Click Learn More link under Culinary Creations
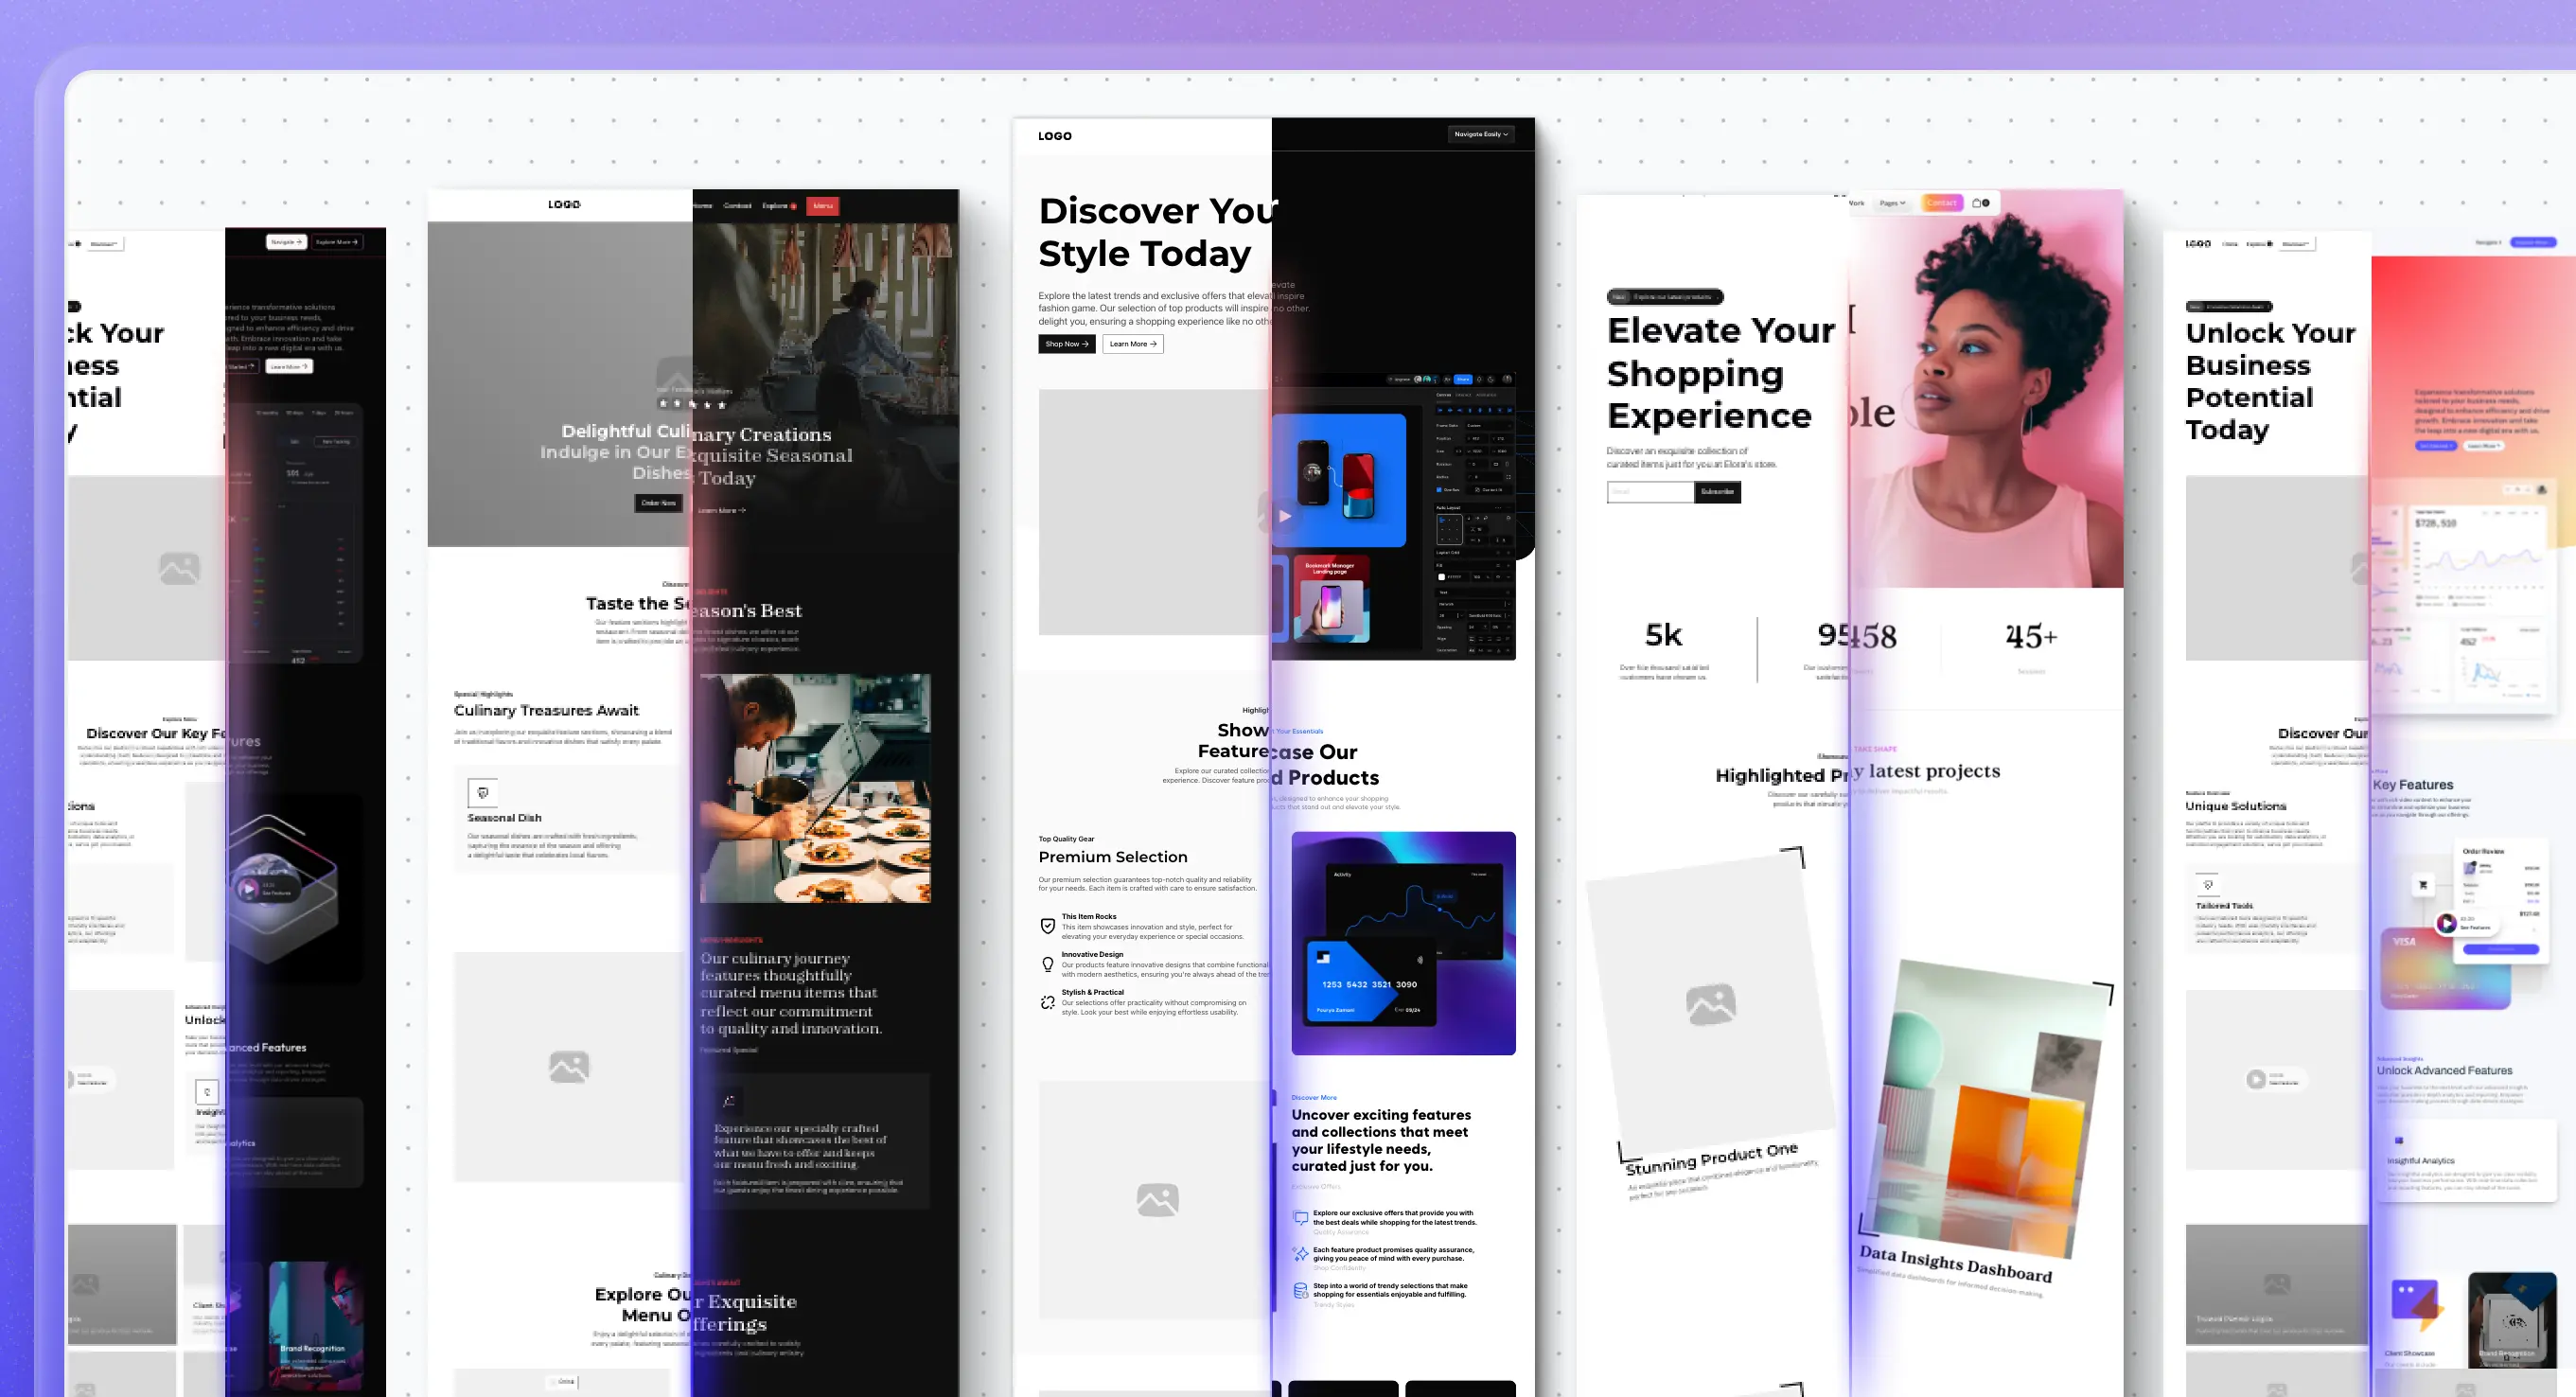Screen dimensions: 2576x1397 [x=721, y=510]
